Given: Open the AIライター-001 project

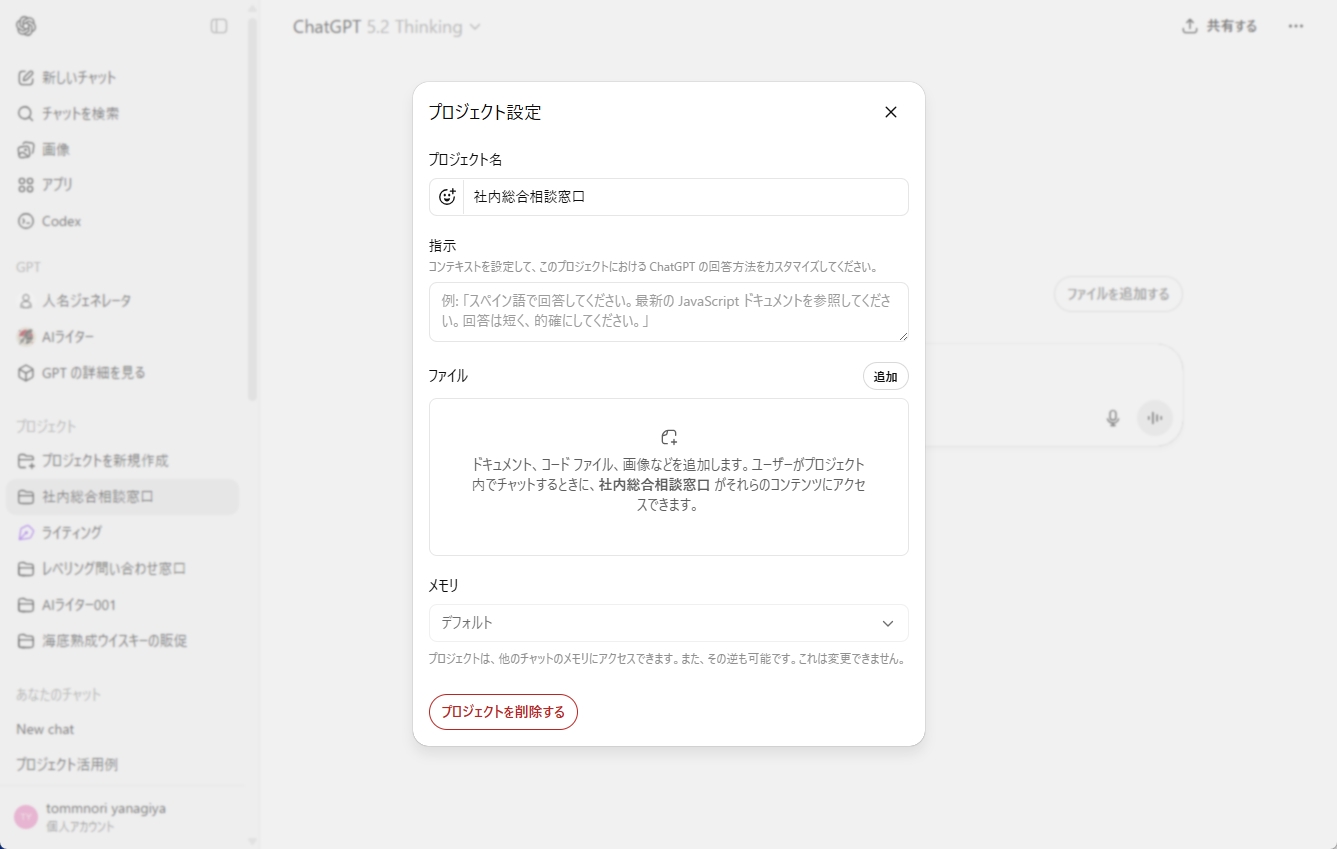Looking at the screenshot, I should (x=123, y=605).
